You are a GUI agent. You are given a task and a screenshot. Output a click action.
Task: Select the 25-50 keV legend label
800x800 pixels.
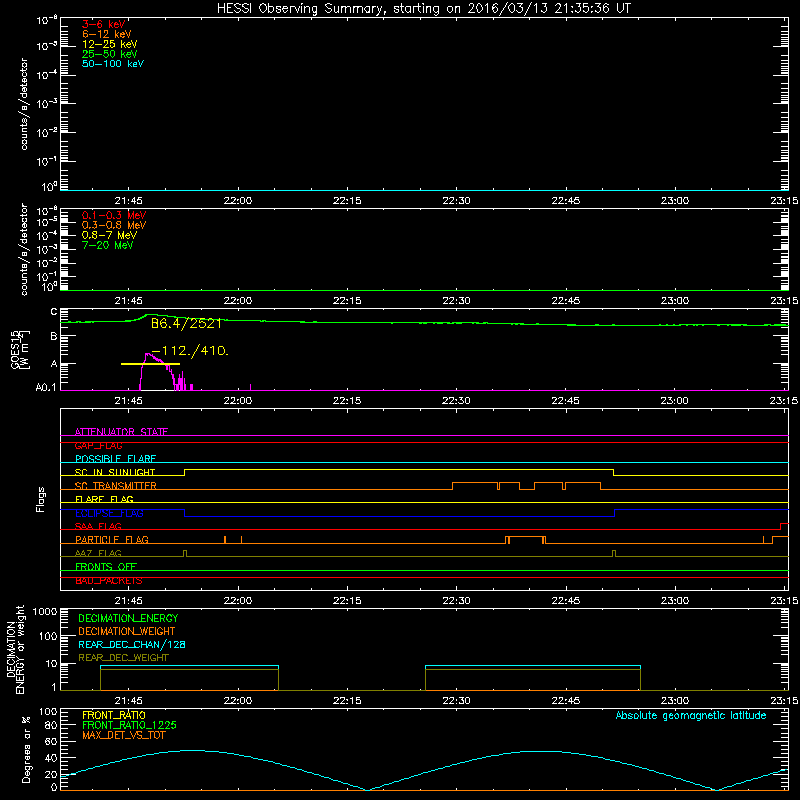[x=109, y=54]
